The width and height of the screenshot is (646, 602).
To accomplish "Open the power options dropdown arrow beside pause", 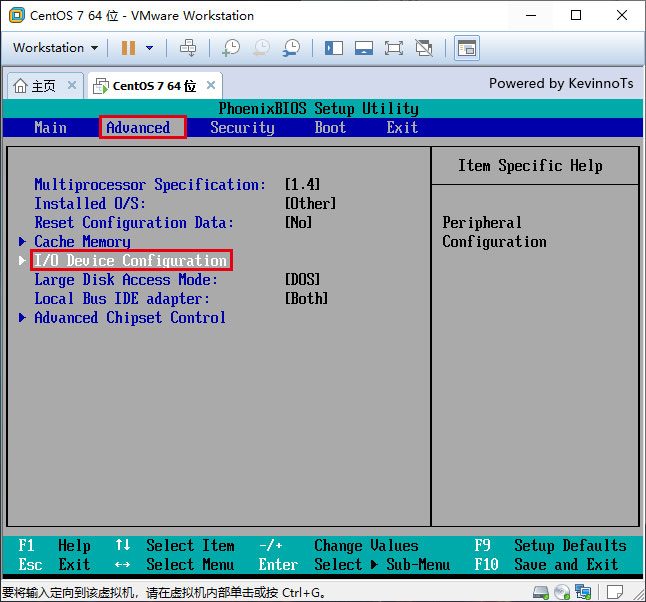I will coord(150,48).
